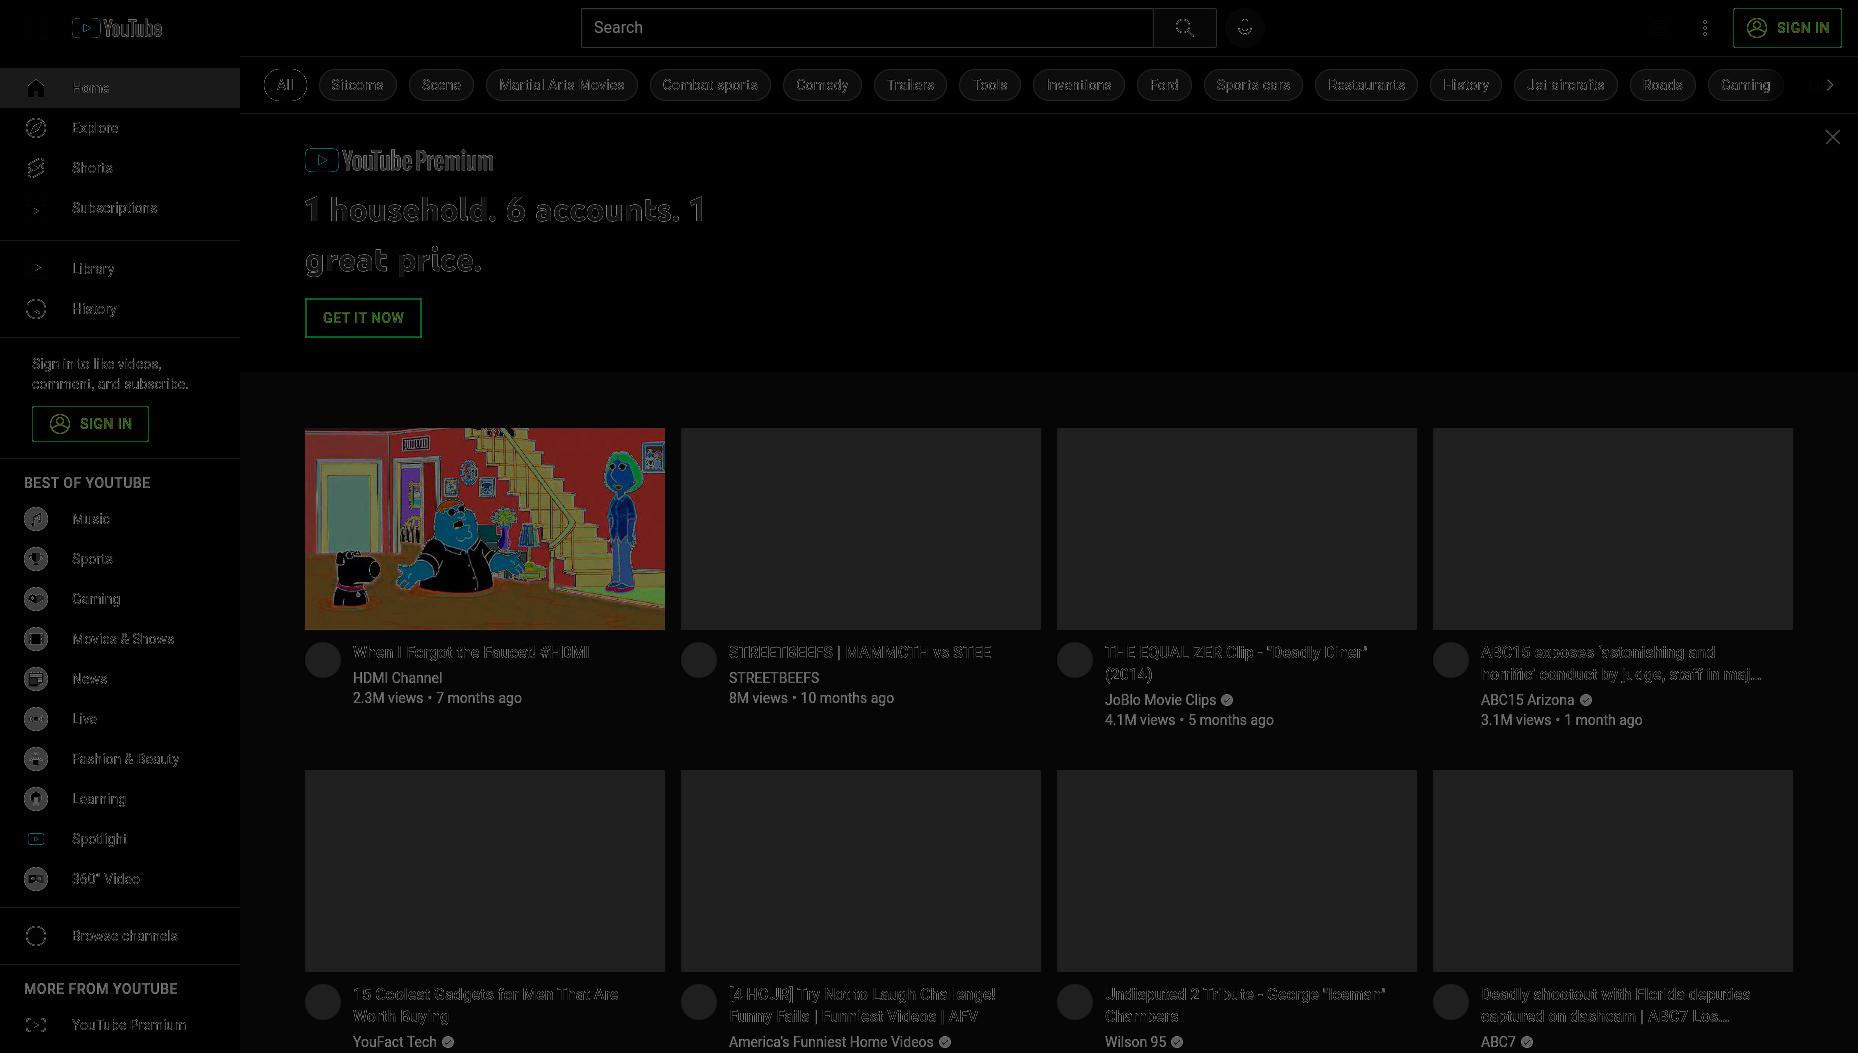
Task: Show more filter chips with right arrow
Action: [x=1830, y=85]
